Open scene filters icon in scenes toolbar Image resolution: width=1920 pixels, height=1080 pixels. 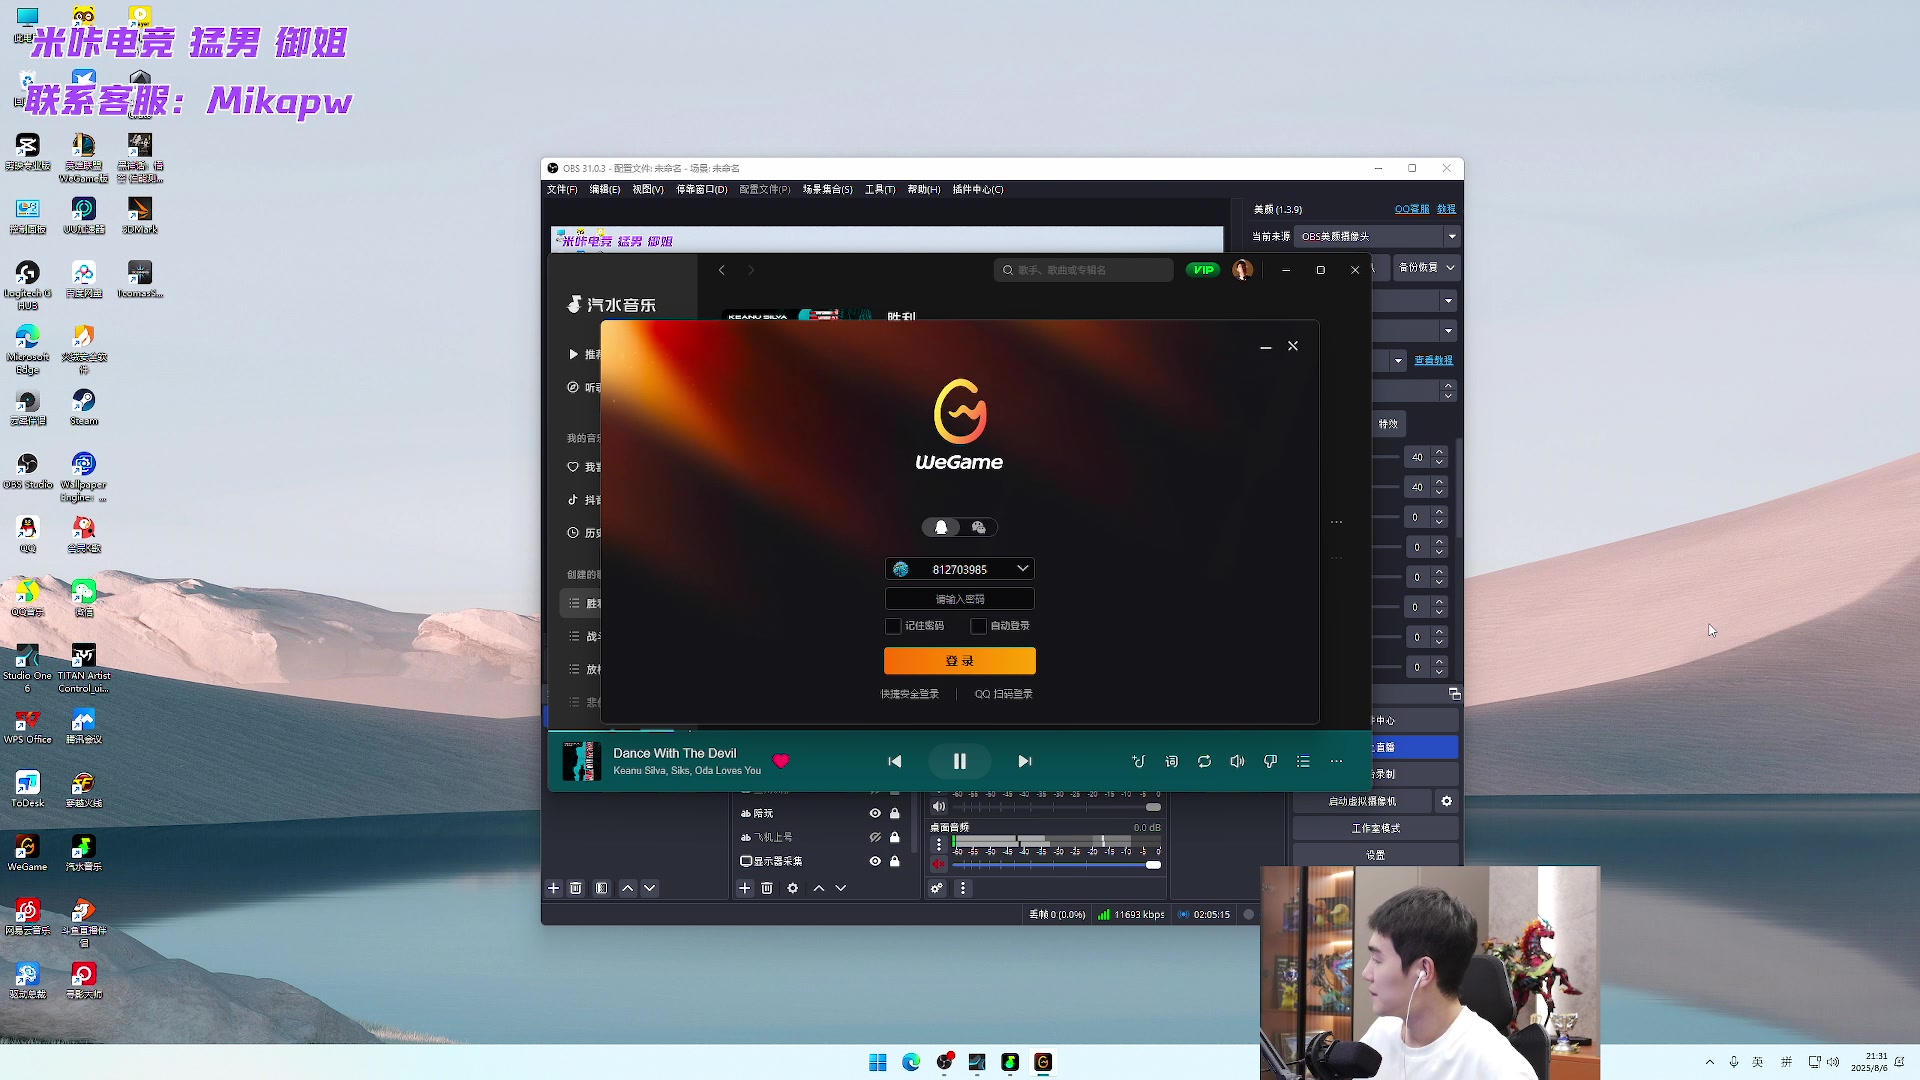coord(601,888)
